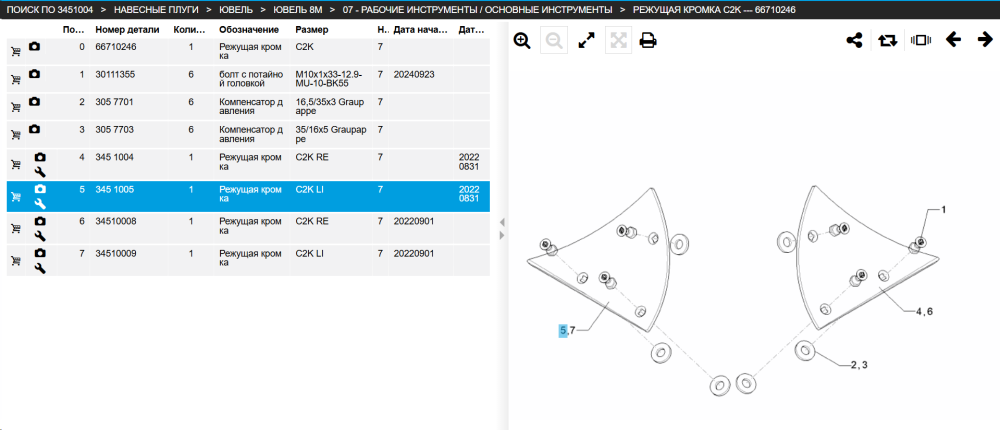Open ЮВЕЛЬ 8М breadcrumb
The height and width of the screenshot is (430, 1000).
pos(298,10)
